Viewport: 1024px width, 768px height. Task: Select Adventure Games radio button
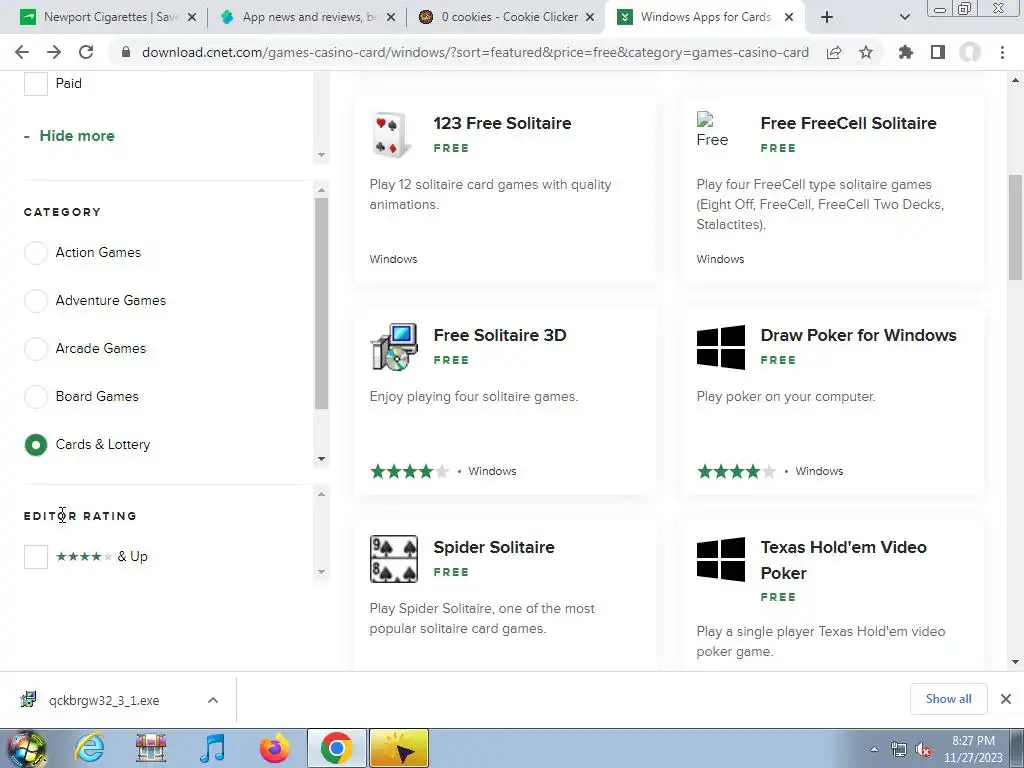point(35,300)
